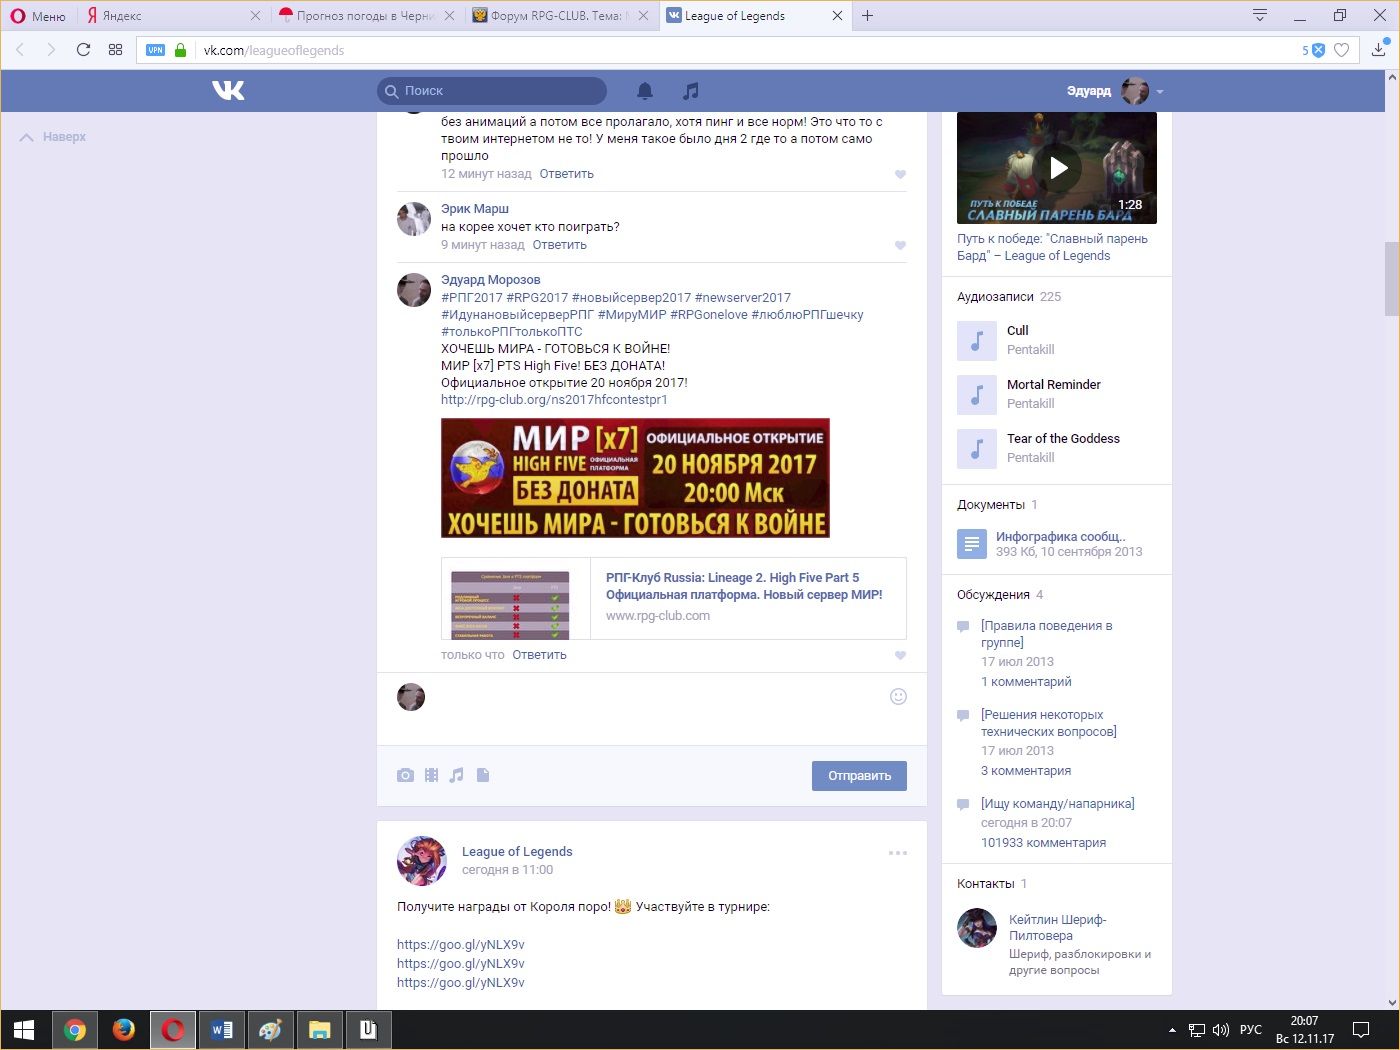Open Word from the taskbar
The width and height of the screenshot is (1400, 1050).
(x=222, y=1030)
